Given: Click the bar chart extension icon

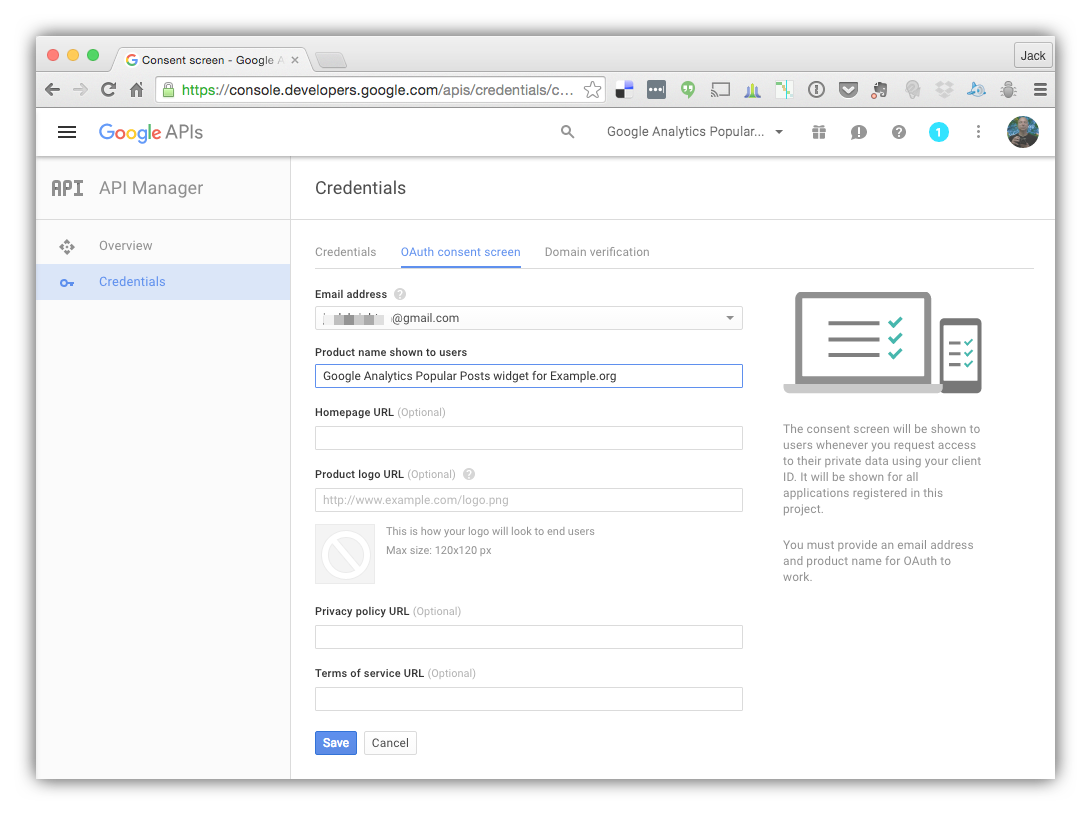Looking at the screenshot, I should point(752,90).
